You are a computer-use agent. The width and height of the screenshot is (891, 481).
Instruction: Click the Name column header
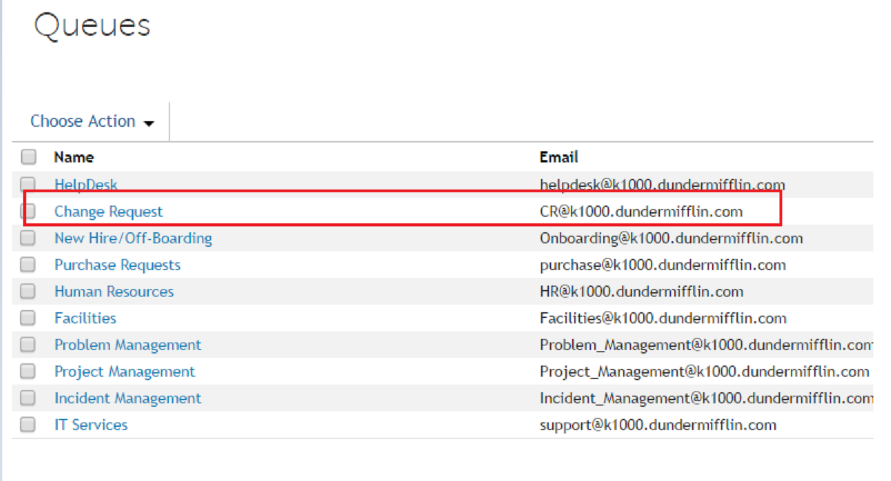(74, 157)
